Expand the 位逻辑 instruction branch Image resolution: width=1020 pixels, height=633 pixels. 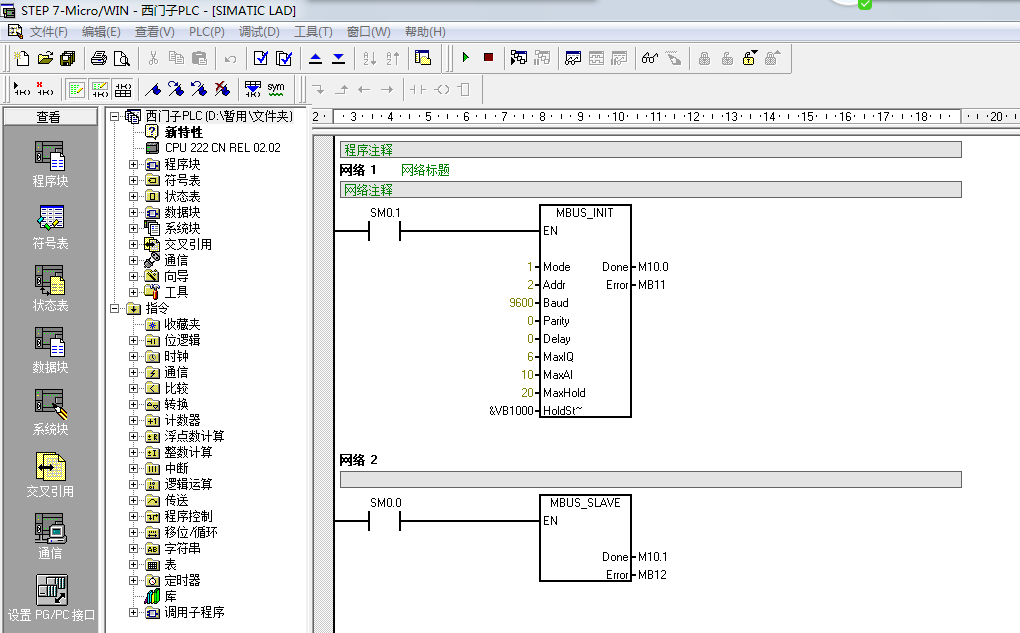(x=133, y=339)
